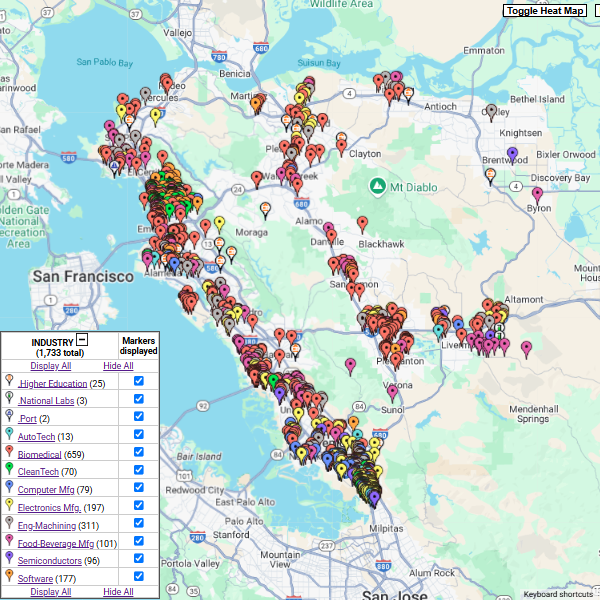The width and height of the screenshot is (600, 600).
Task: Select the purple pin near Brentwood
Action: click(x=512, y=155)
